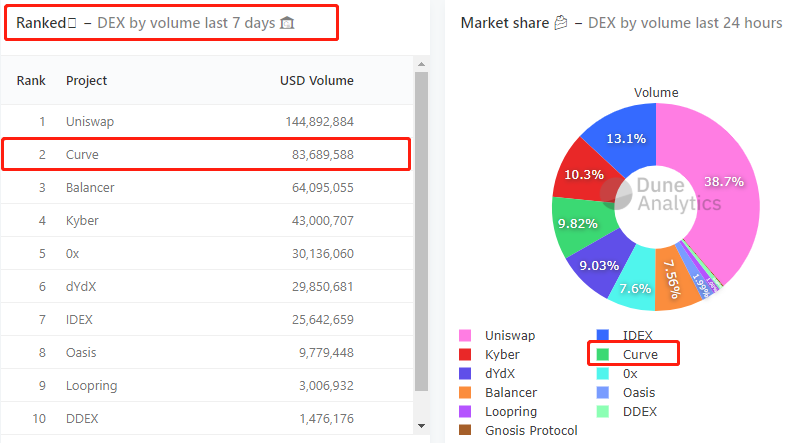Click the Oasis legend label
This screenshot has height=443, width=793.
(639, 392)
